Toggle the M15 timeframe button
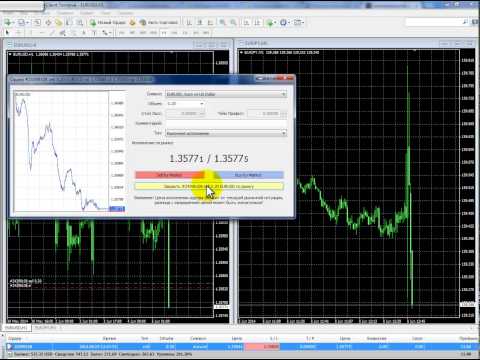Viewport: 480px width, 360px height. 143,33
